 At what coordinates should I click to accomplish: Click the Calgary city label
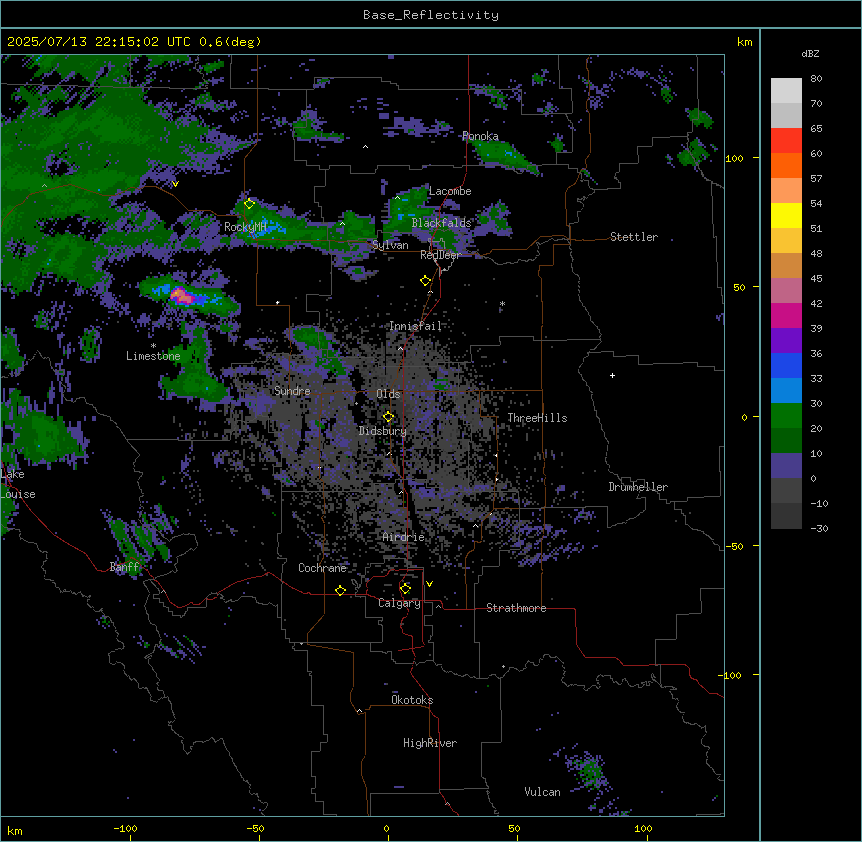(x=399, y=603)
